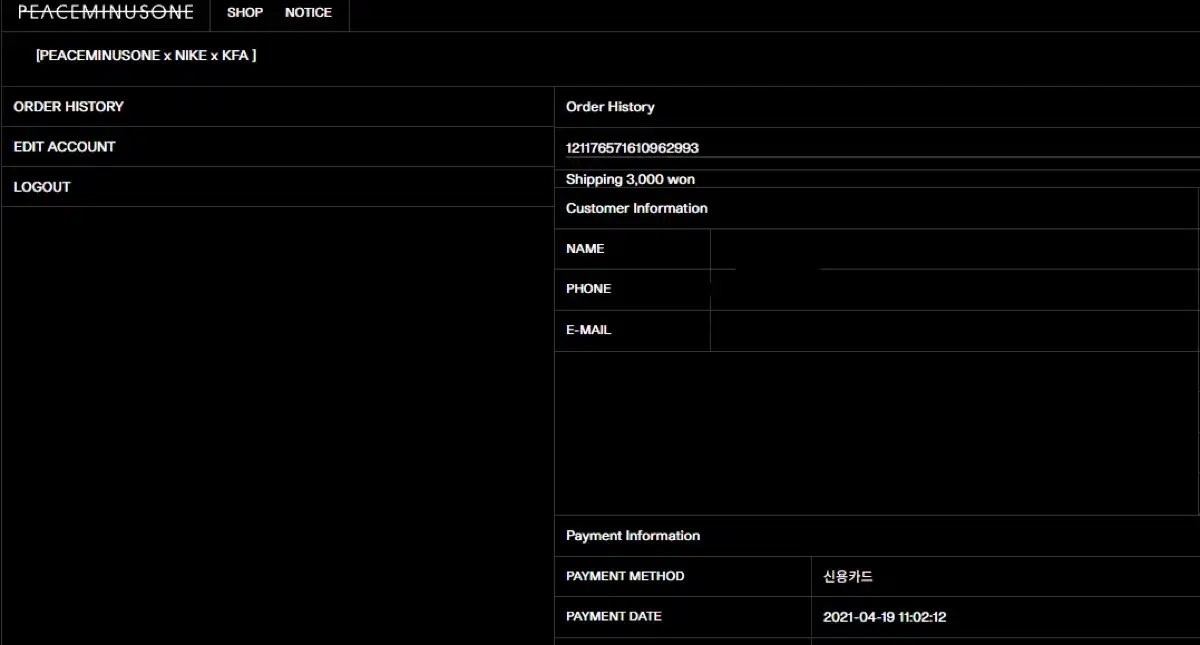Select the E-MAIL label cell
This screenshot has height=645, width=1200.
632,330
